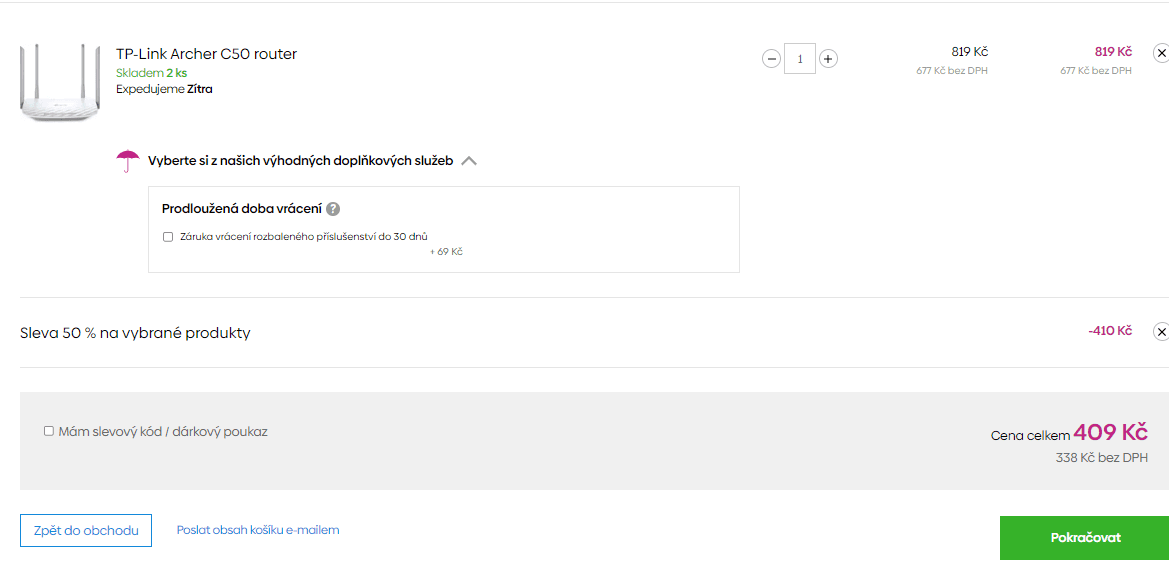
Task: Collapse additional services with the chevron arrow
Action: (469, 160)
